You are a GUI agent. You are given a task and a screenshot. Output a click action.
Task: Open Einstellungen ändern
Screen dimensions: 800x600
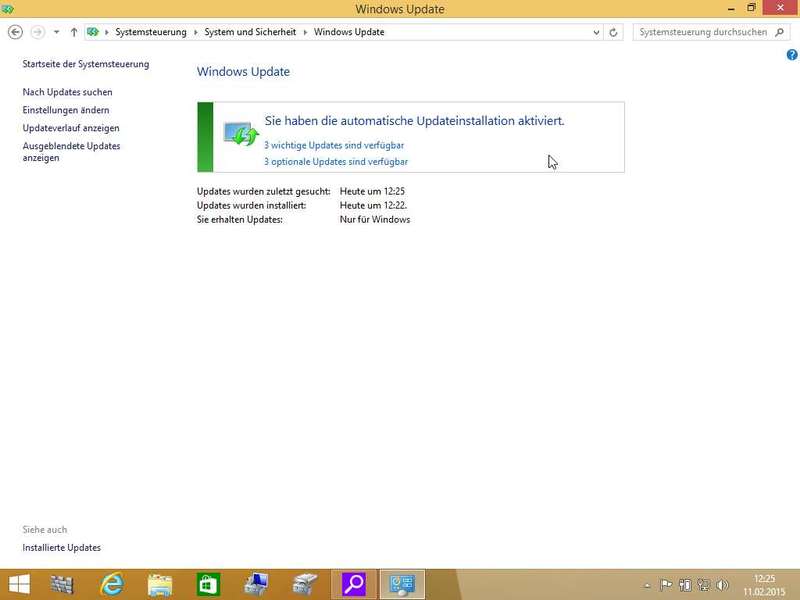[x=66, y=110]
